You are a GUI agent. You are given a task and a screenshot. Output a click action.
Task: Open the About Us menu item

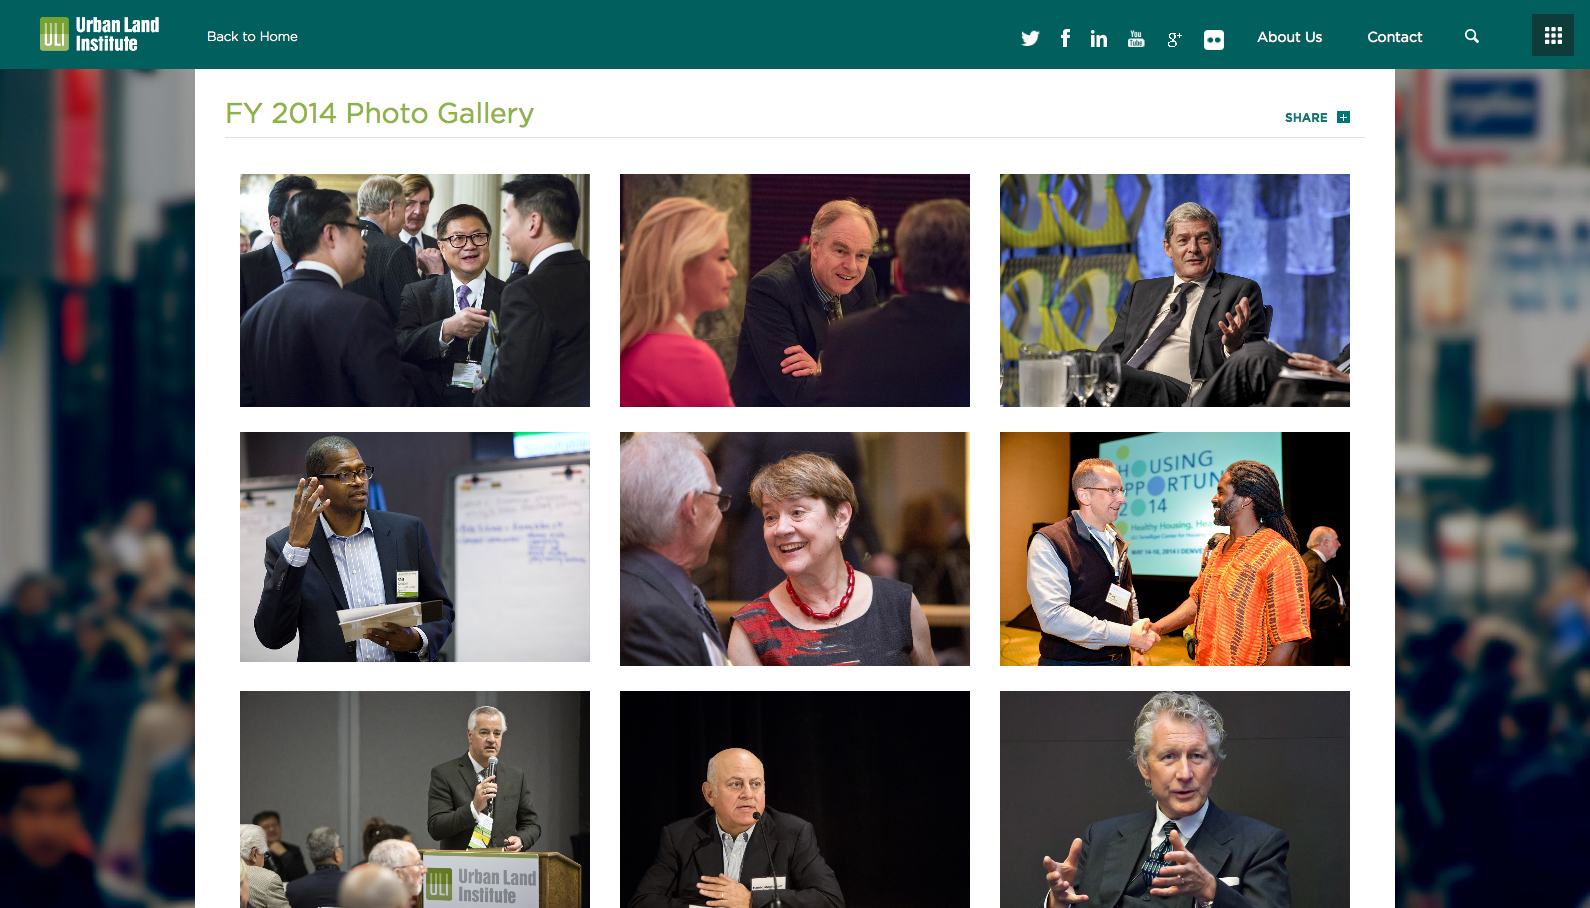coord(1289,37)
